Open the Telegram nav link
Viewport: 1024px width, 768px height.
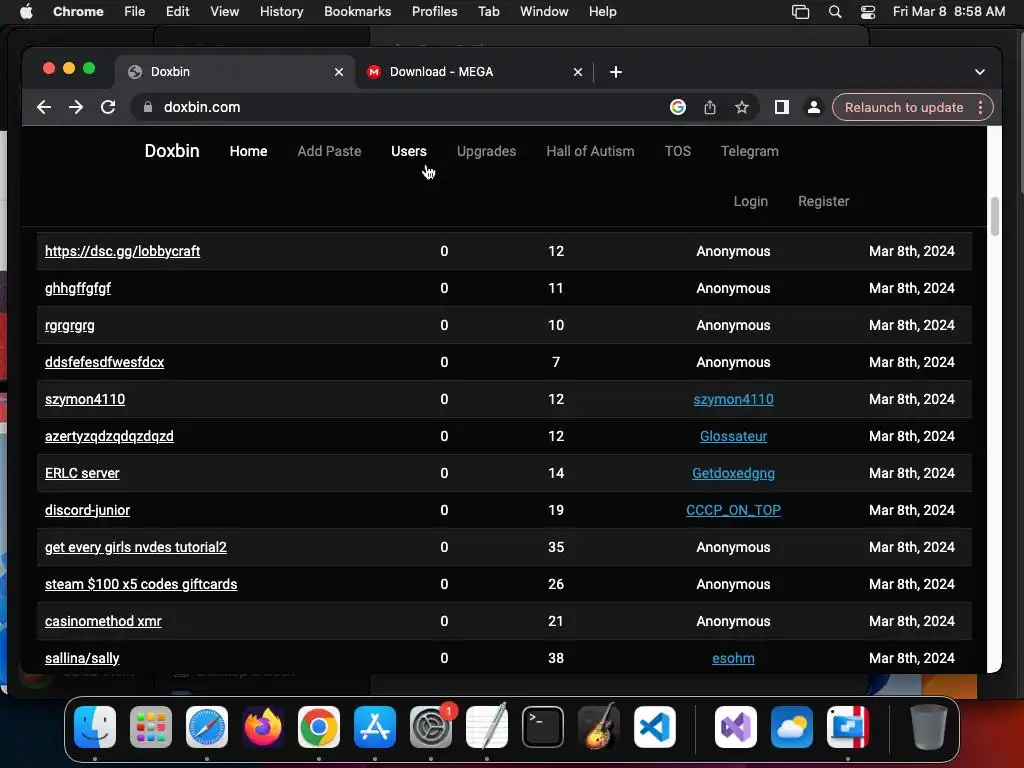coord(750,151)
